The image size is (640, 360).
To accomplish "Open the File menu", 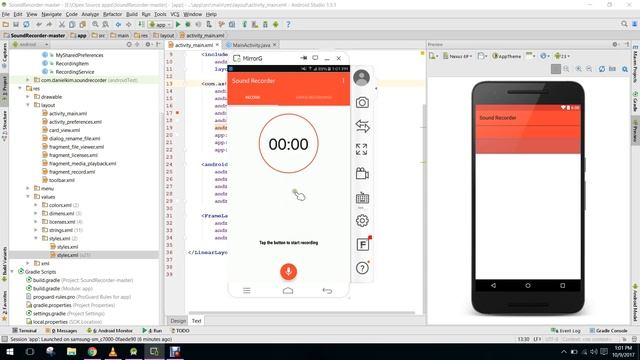I will [6, 14].
